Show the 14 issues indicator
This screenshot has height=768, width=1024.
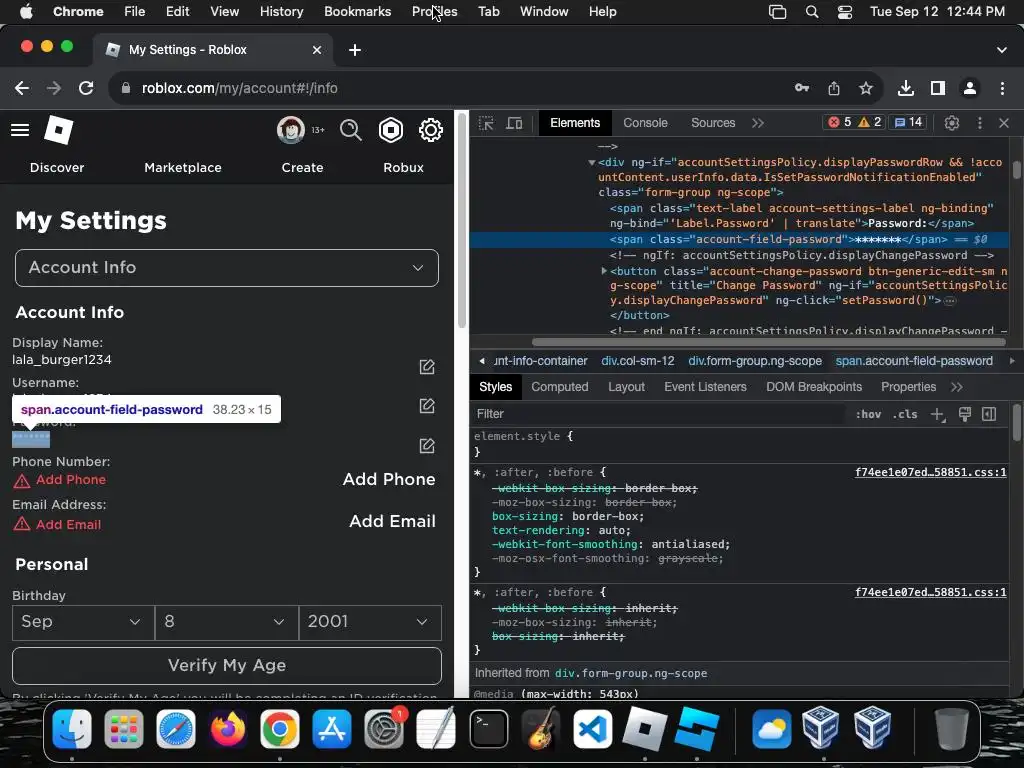pyautogui.click(x=908, y=122)
